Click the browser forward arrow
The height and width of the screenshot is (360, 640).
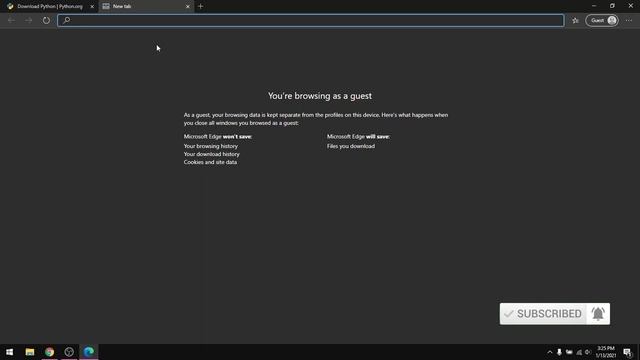pos(29,20)
